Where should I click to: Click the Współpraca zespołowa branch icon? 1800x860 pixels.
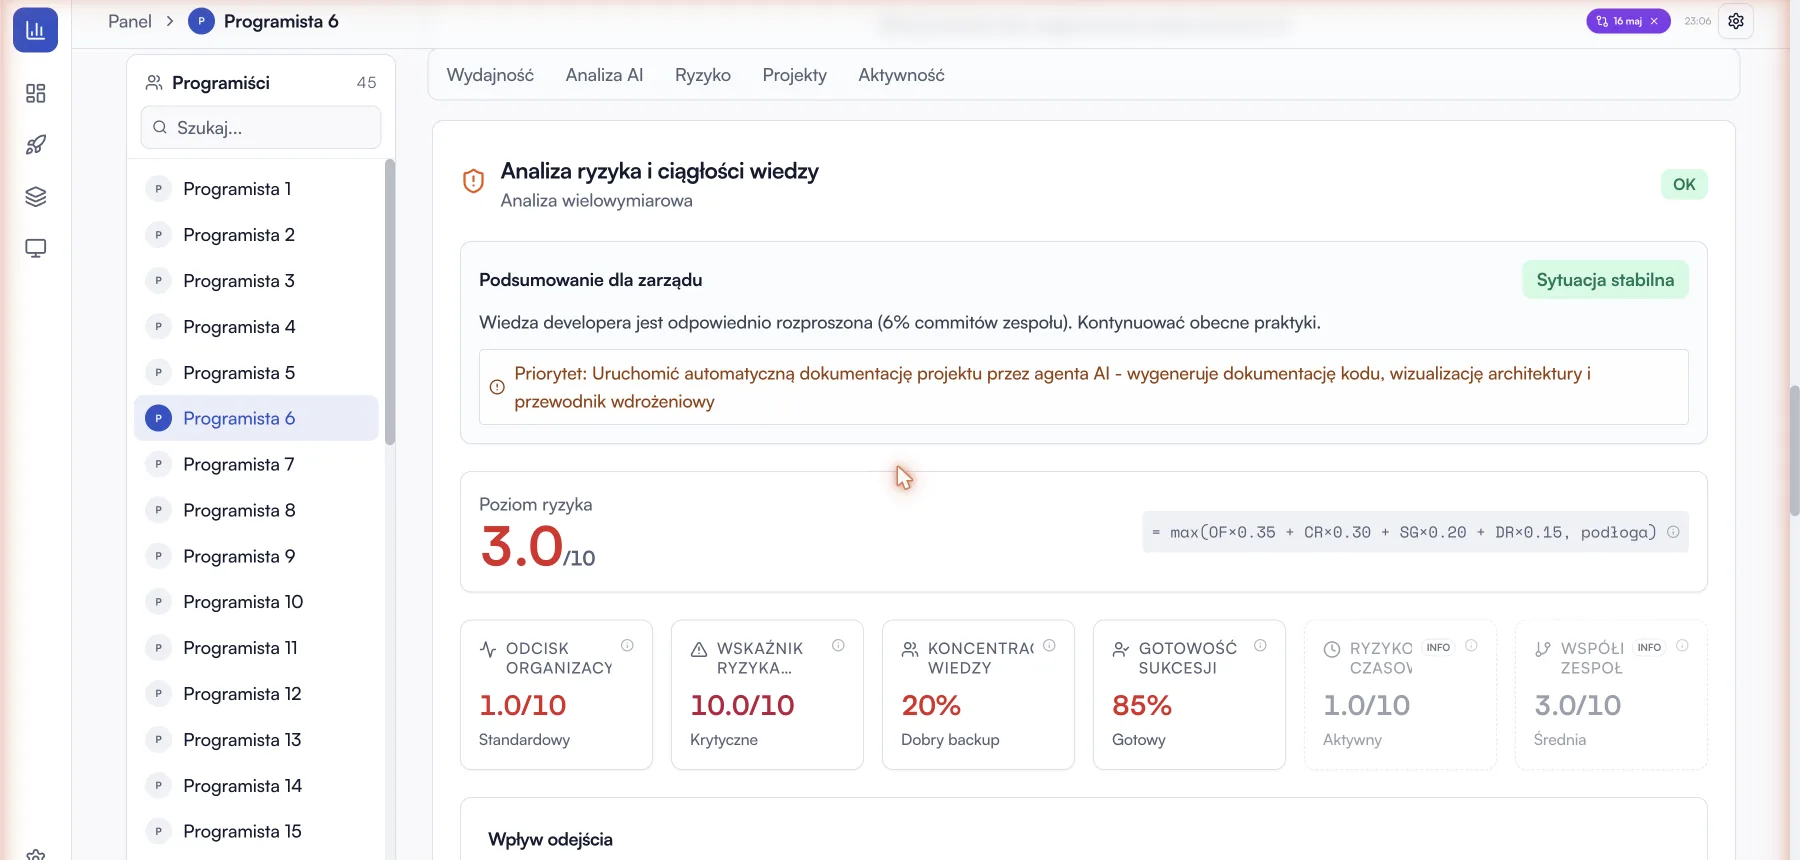tap(1543, 649)
